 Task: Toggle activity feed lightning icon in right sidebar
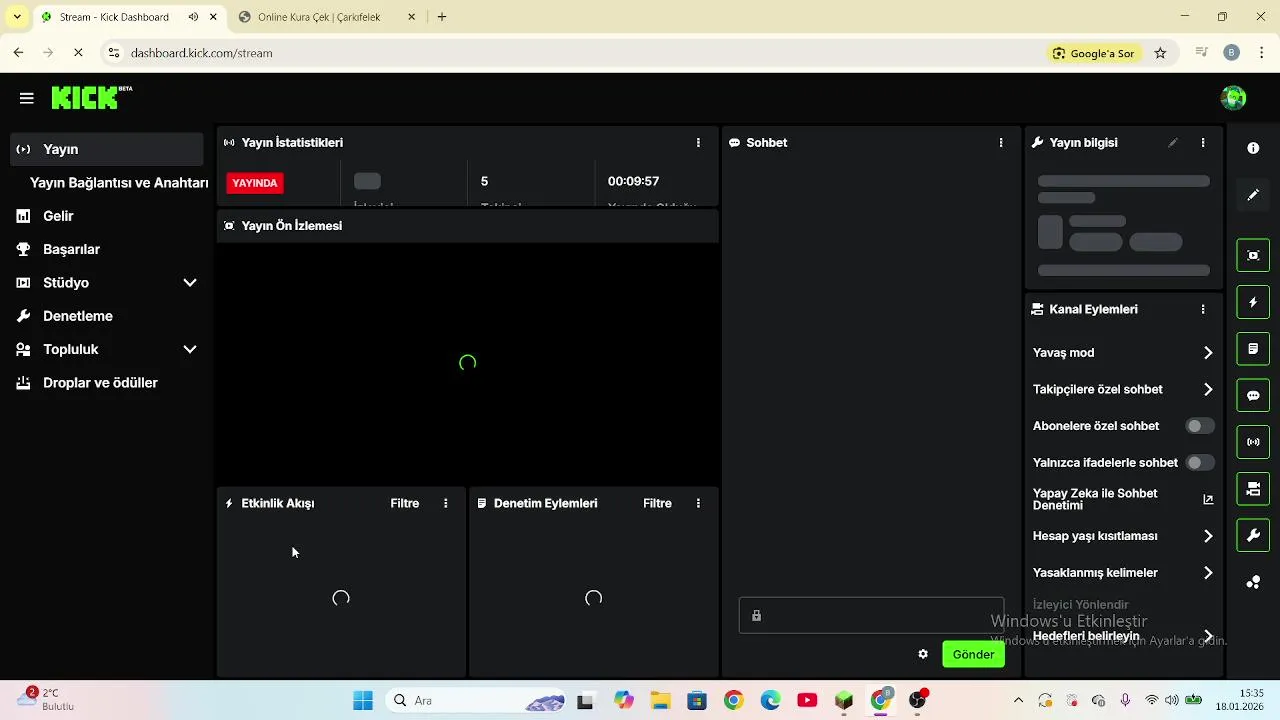1253,302
